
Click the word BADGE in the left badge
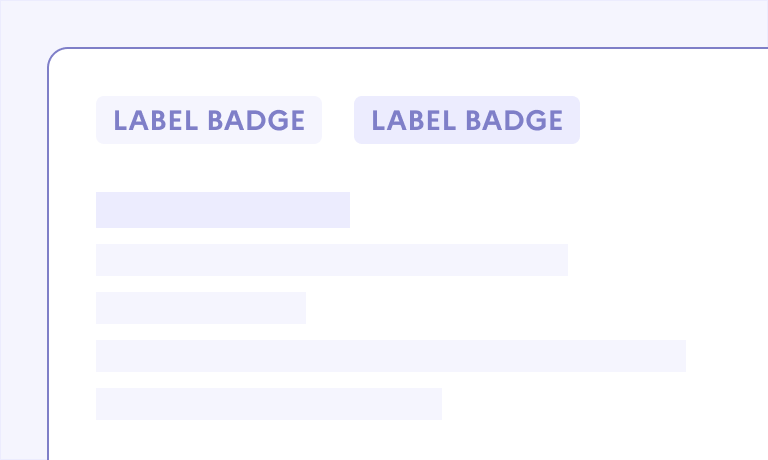pos(256,120)
